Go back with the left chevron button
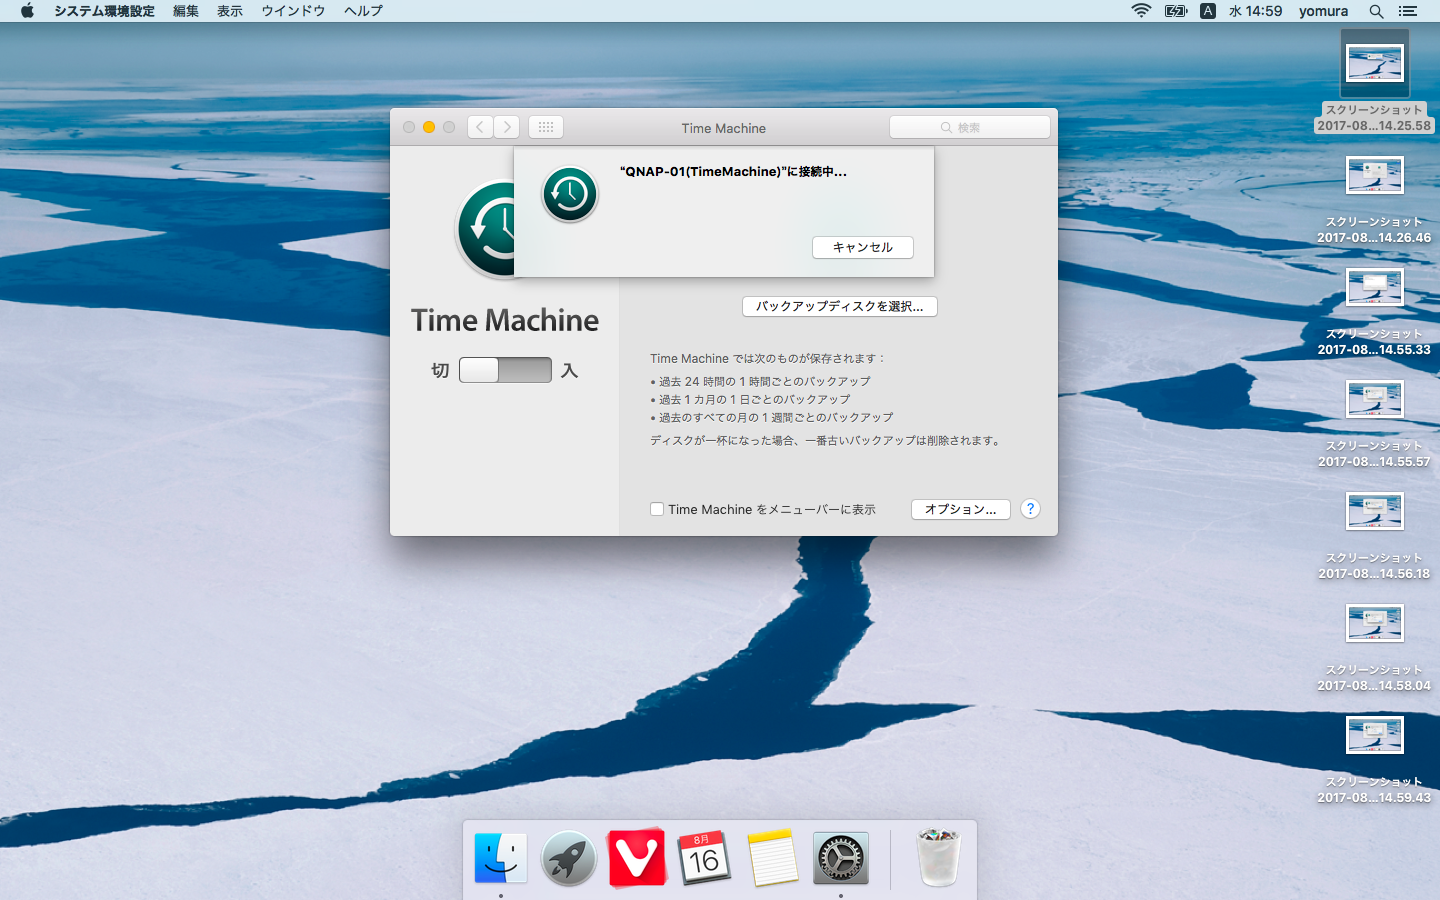 pos(481,127)
